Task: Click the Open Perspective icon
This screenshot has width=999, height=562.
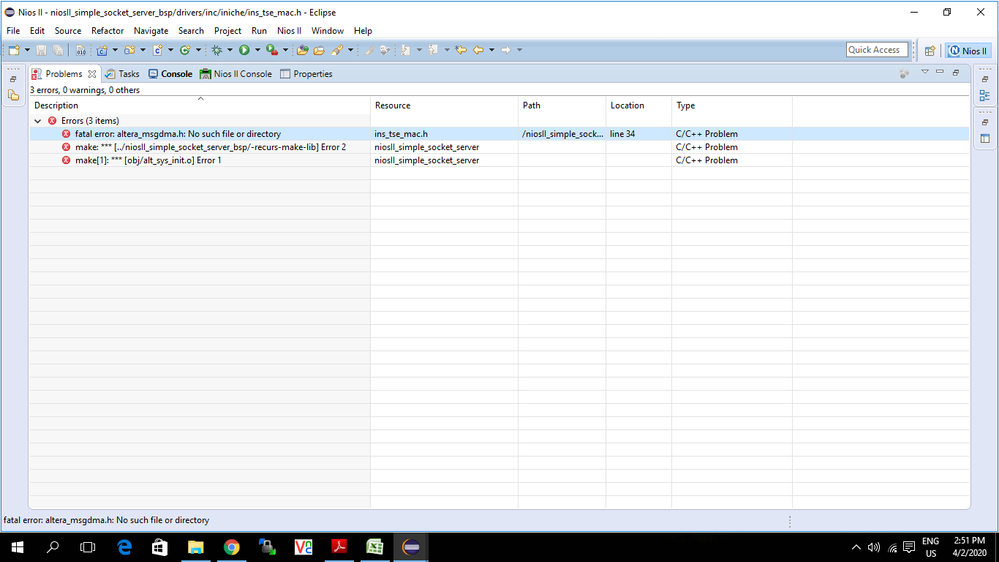Action: [929, 51]
